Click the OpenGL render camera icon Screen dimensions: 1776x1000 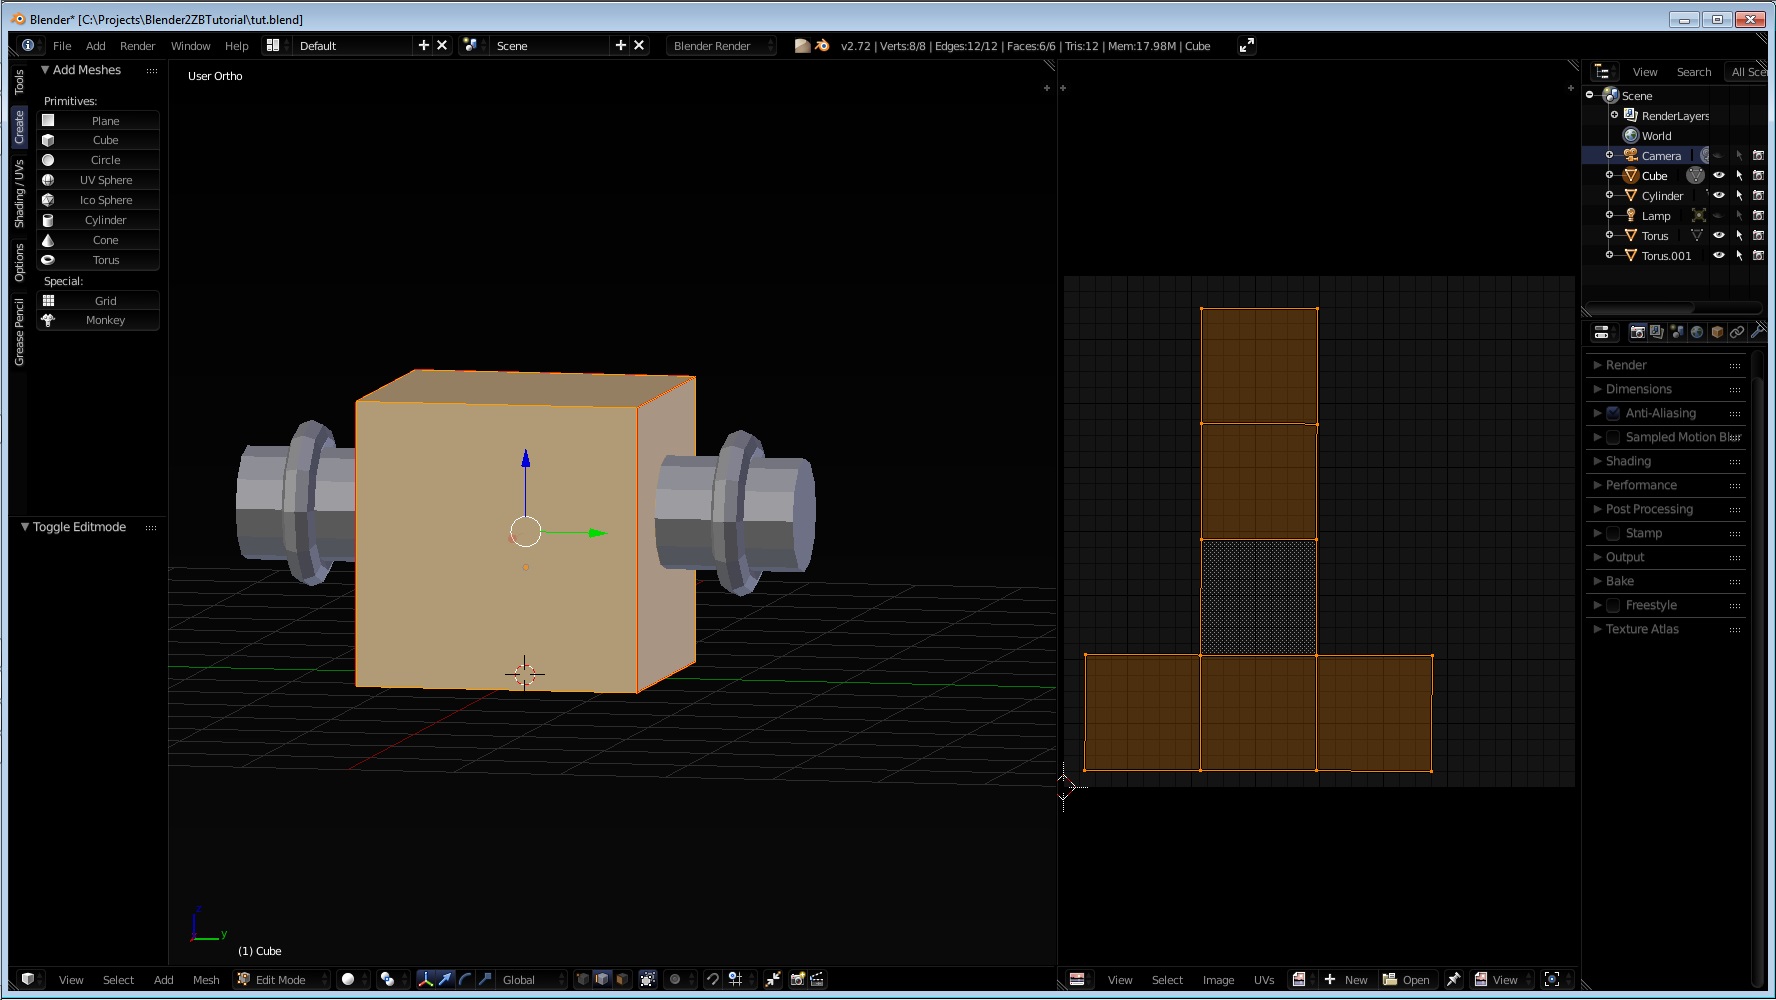797,980
